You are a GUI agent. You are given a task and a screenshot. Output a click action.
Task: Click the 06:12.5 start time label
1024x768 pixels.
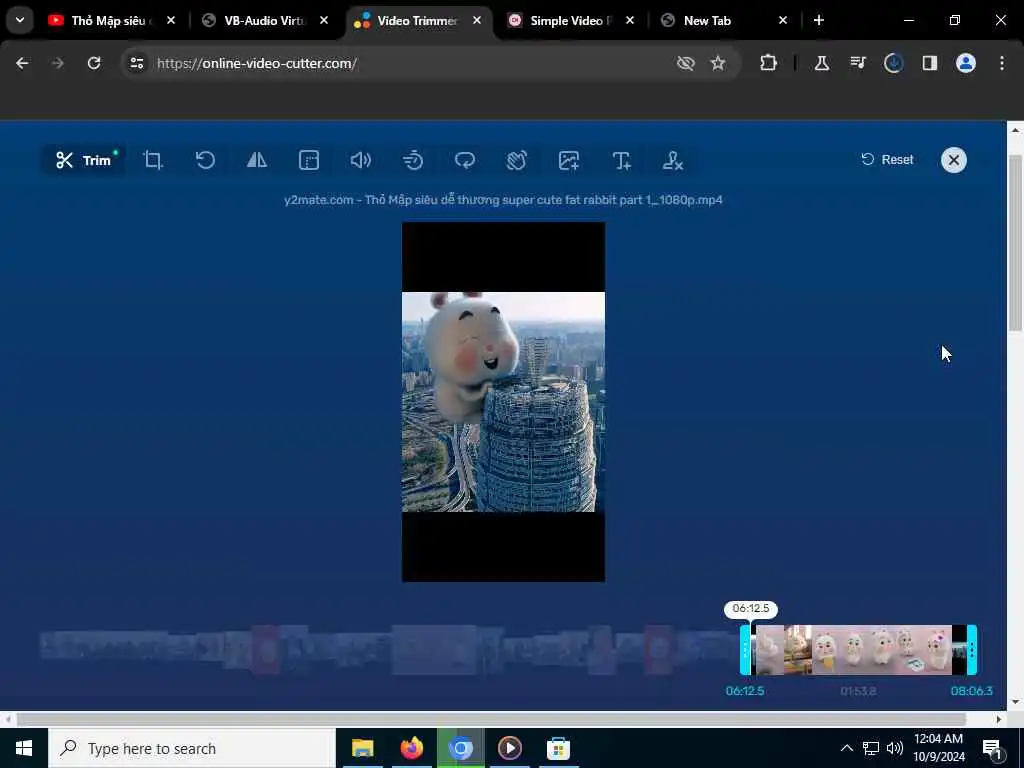point(745,691)
